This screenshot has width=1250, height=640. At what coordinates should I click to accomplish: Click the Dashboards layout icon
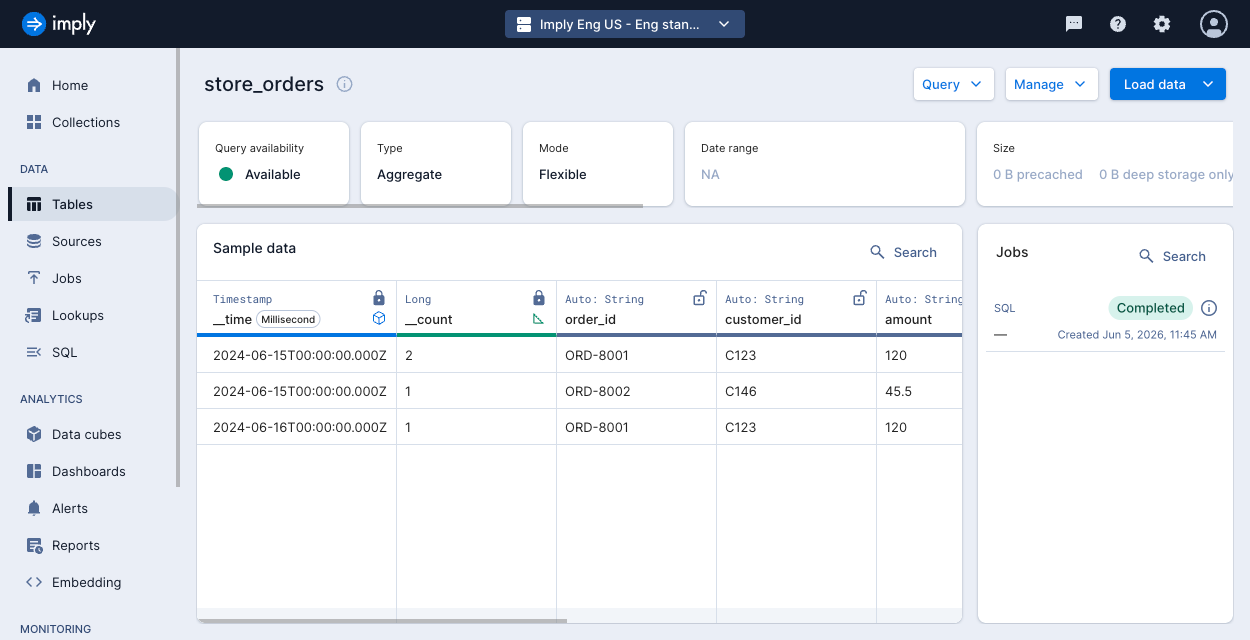pos(34,471)
